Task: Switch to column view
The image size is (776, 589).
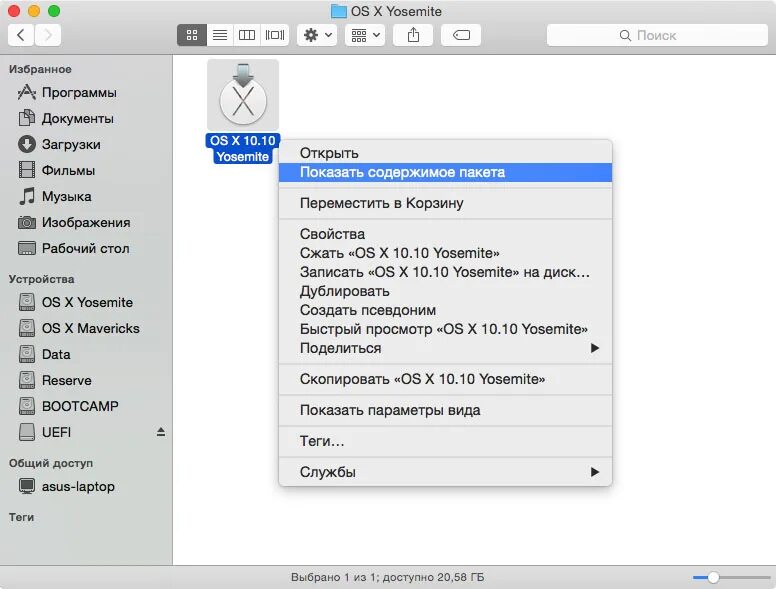Action: click(x=246, y=35)
